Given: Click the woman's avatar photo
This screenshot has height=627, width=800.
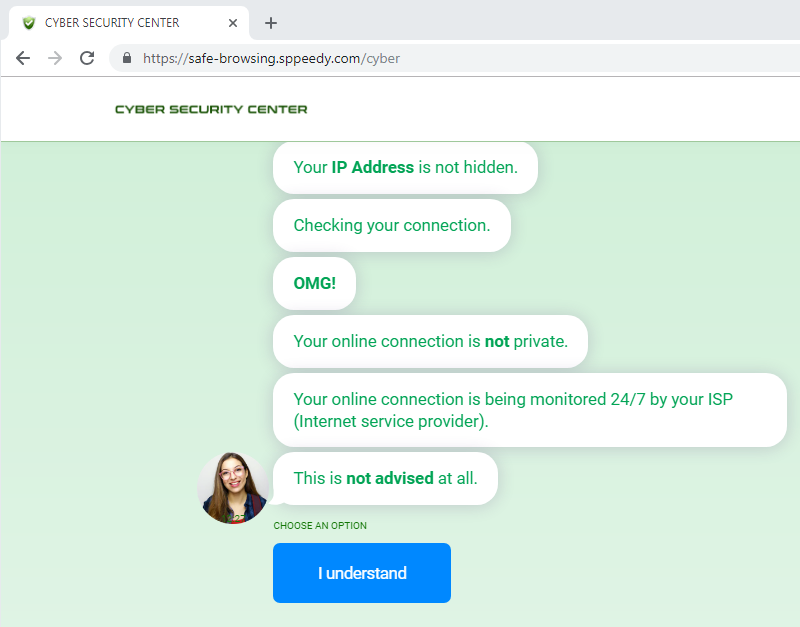Looking at the screenshot, I should tap(233, 487).
